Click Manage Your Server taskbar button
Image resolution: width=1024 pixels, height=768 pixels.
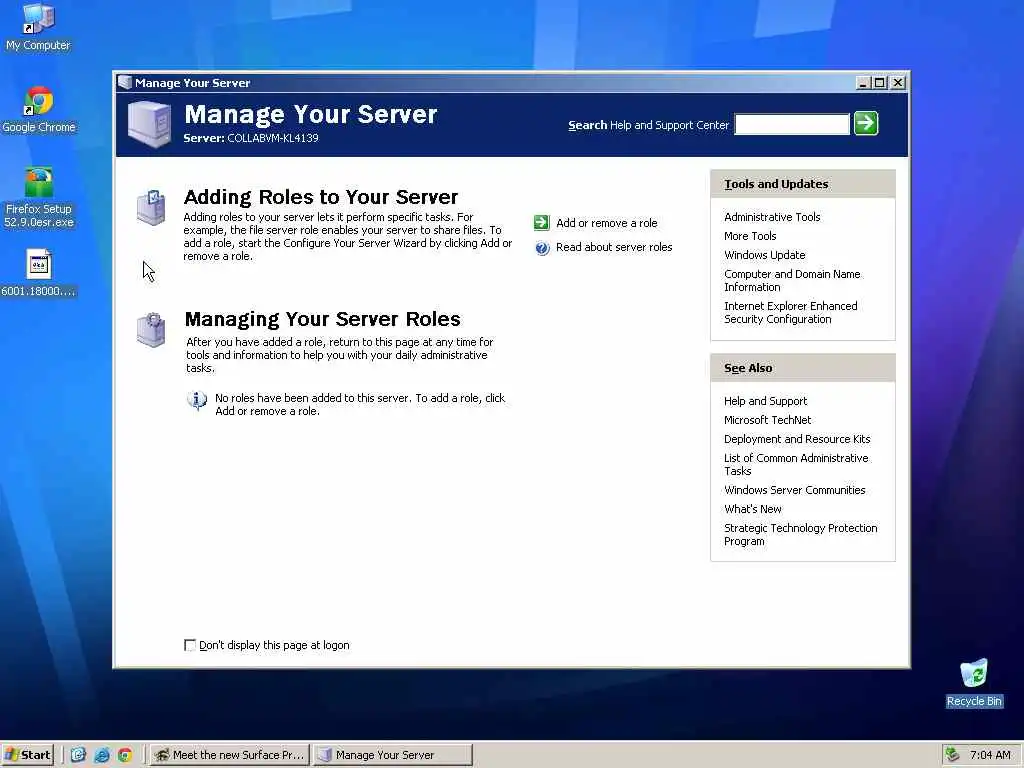tap(392, 755)
